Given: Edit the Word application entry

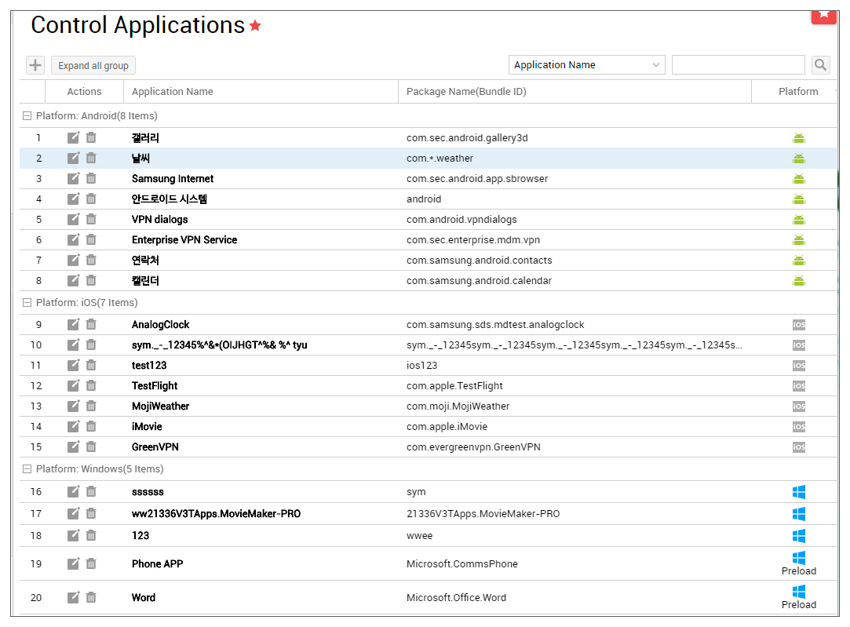Looking at the screenshot, I should pyautogui.click(x=73, y=597).
